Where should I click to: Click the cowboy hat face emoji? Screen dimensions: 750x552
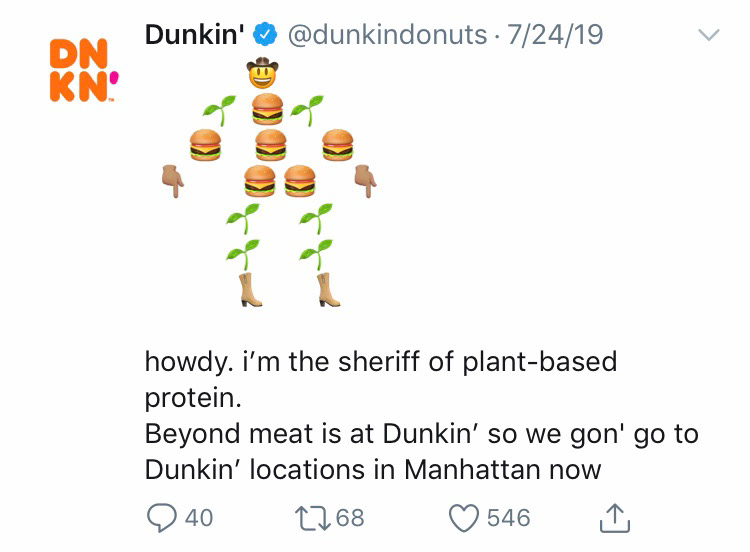coord(262,73)
